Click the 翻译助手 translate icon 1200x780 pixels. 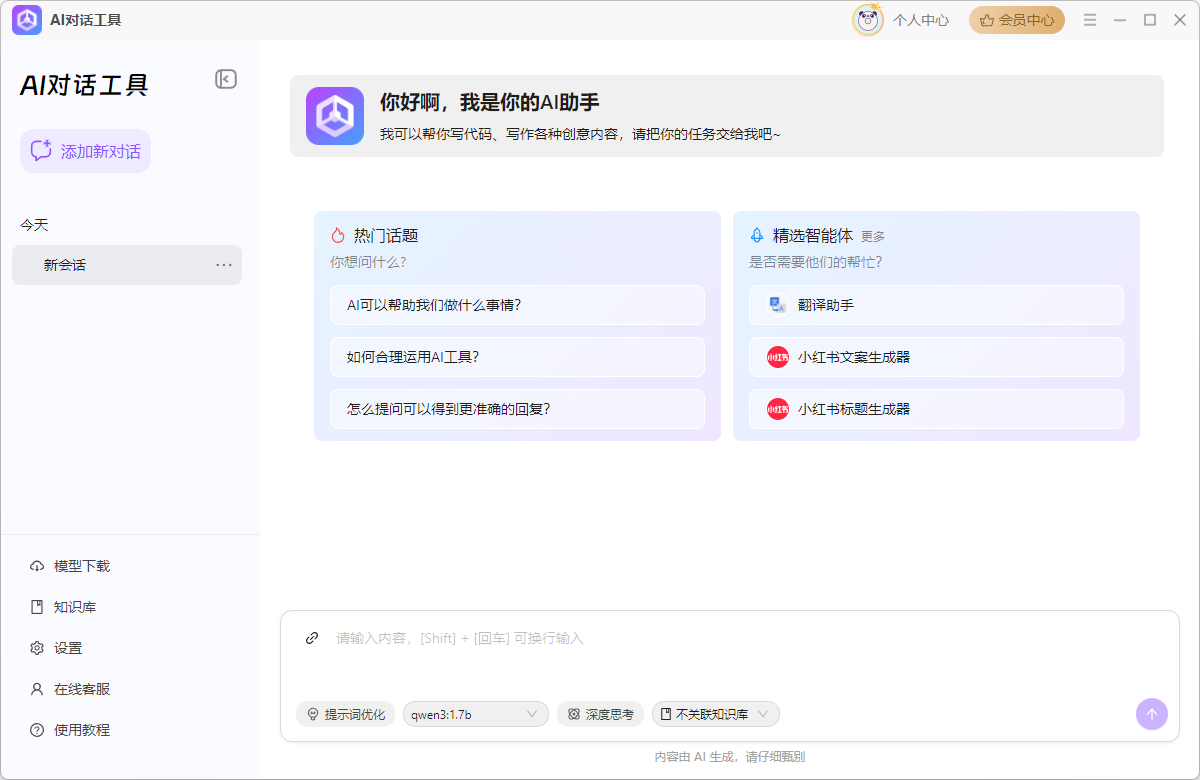[x=778, y=305]
